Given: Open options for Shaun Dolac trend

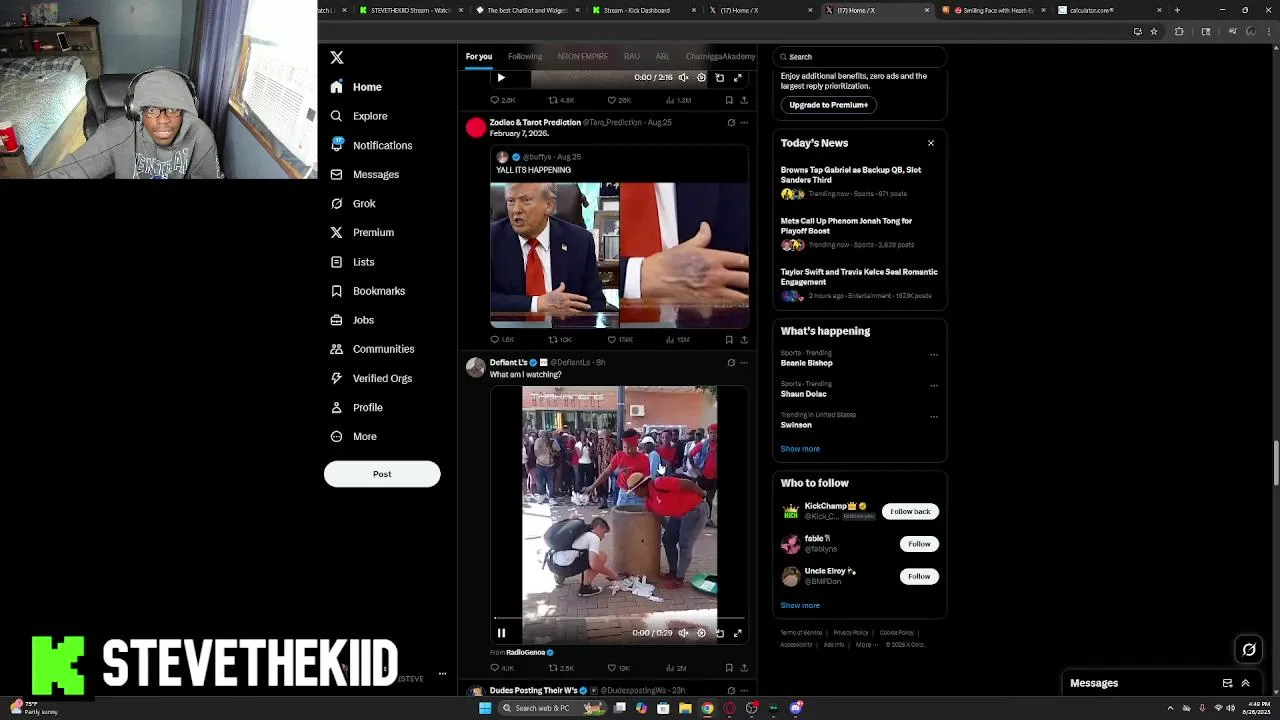Looking at the screenshot, I should 934,385.
